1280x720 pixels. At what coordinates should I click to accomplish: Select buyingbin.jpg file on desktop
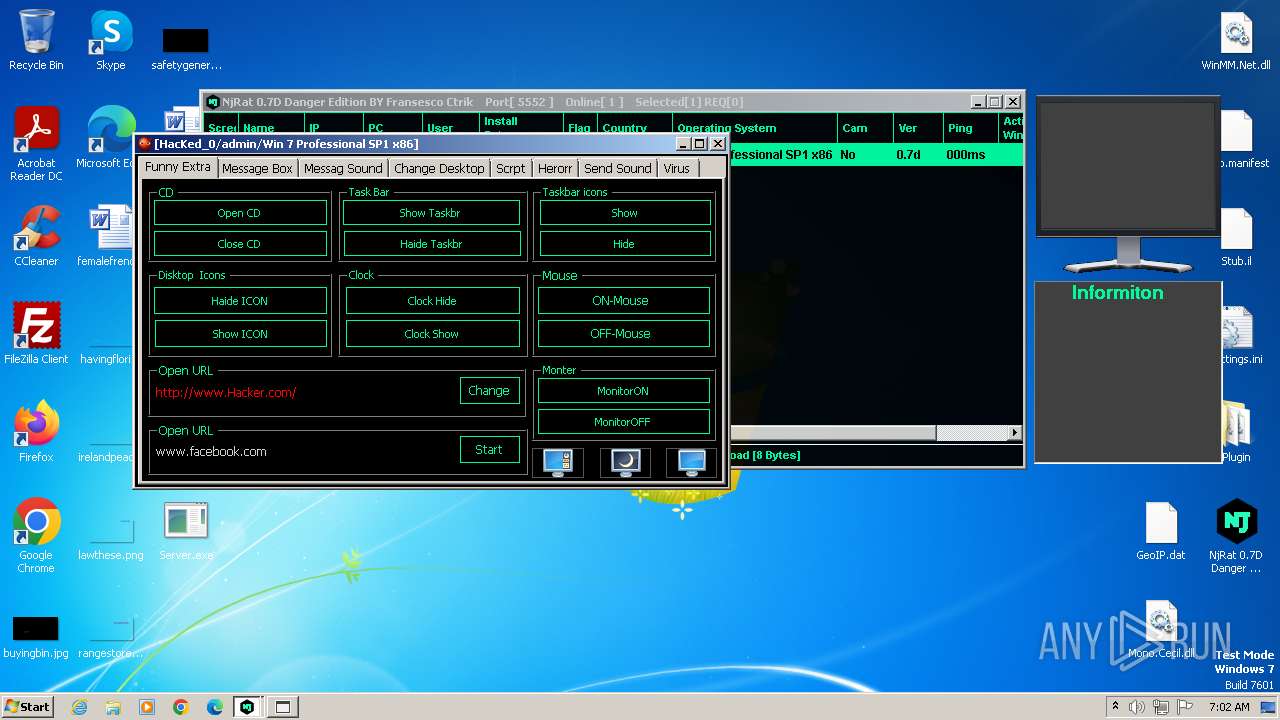pyautogui.click(x=36, y=638)
